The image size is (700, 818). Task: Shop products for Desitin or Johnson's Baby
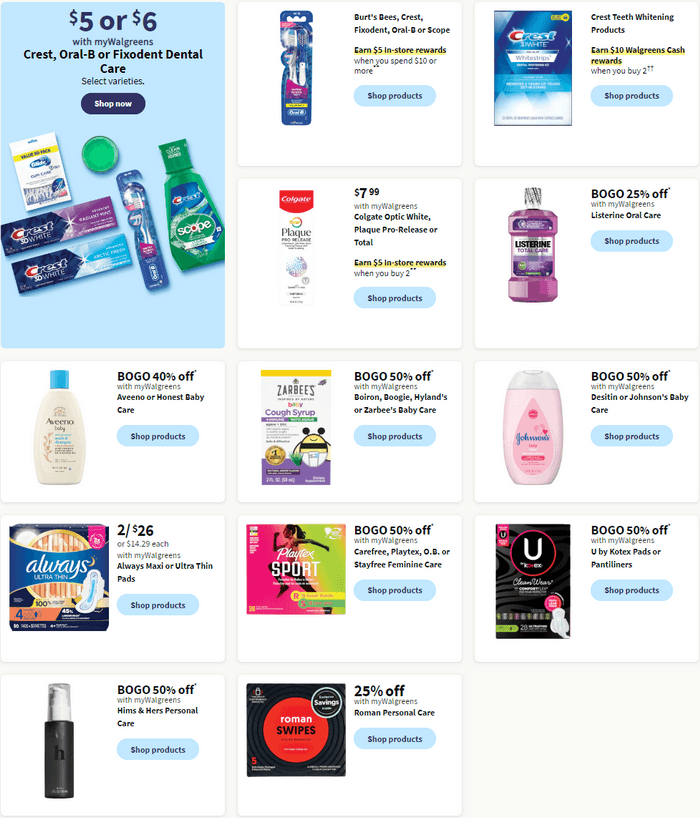(x=631, y=436)
